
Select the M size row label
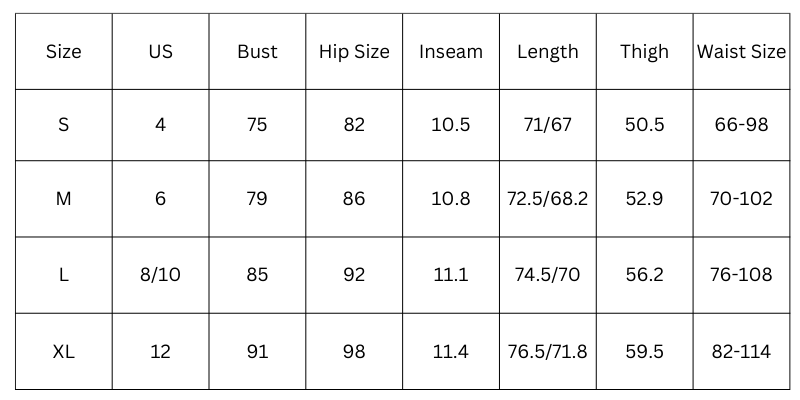click(64, 199)
